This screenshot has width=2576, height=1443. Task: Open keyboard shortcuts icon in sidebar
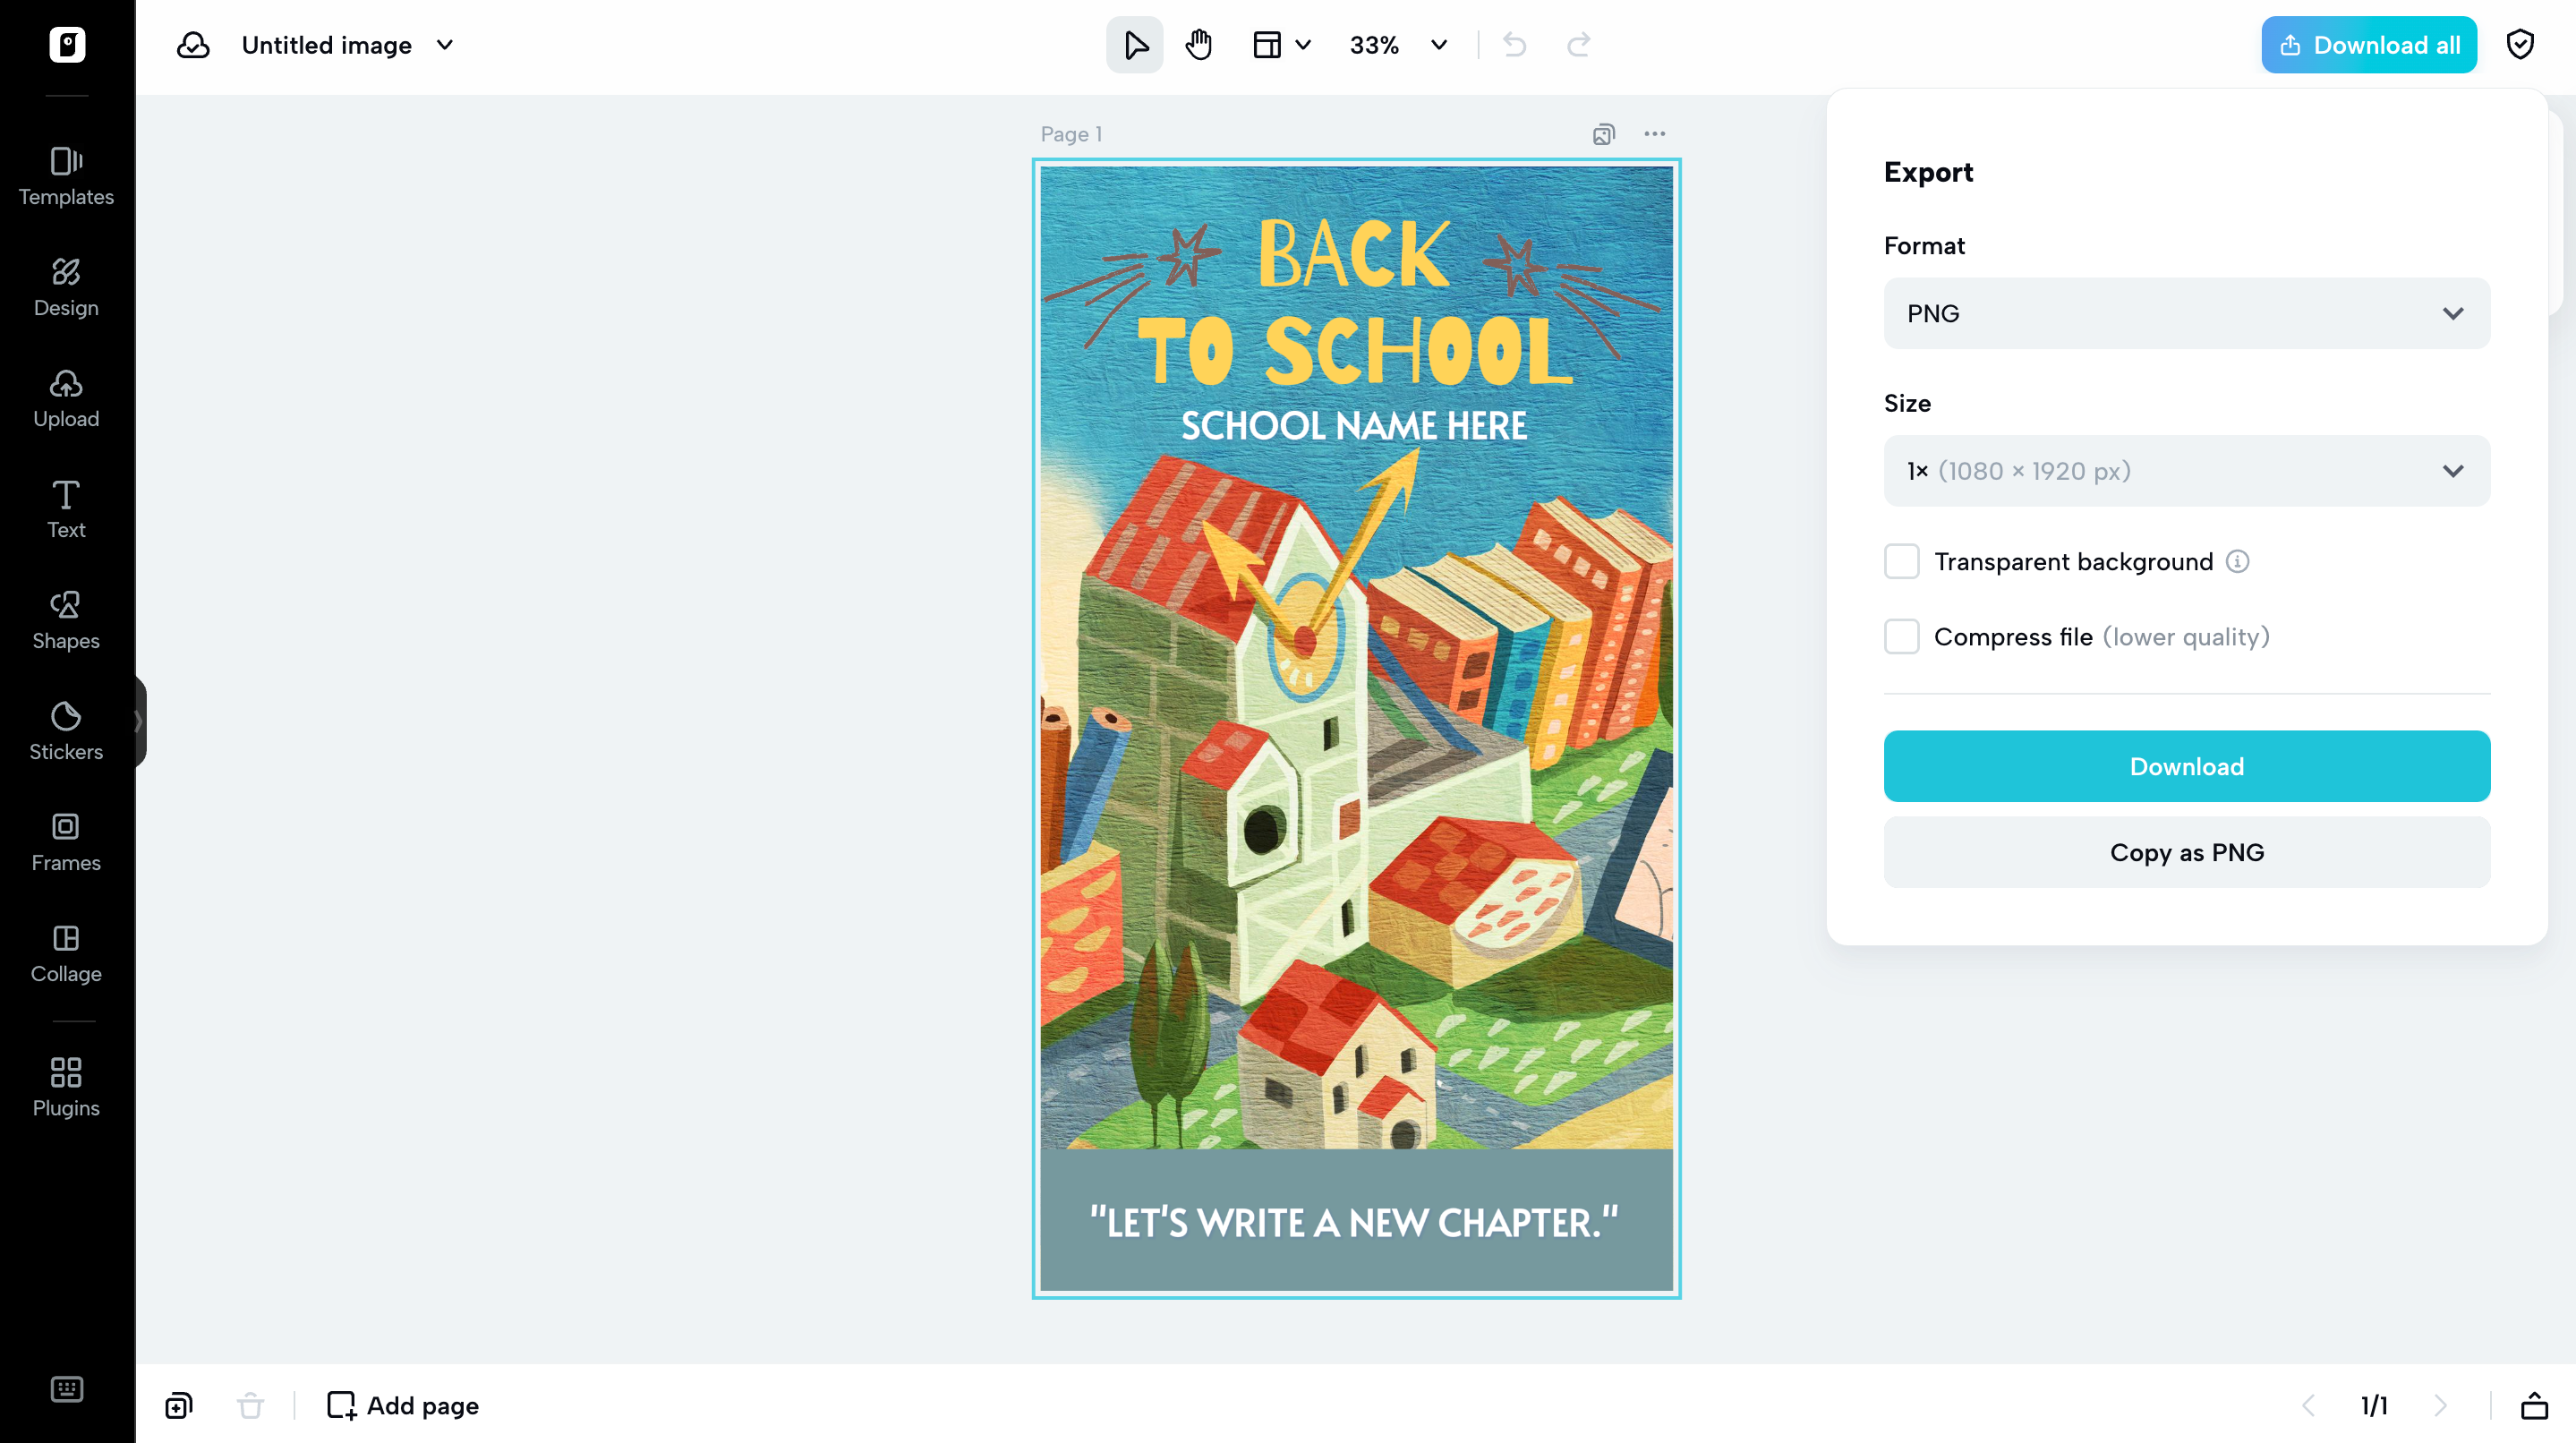coord(66,1389)
